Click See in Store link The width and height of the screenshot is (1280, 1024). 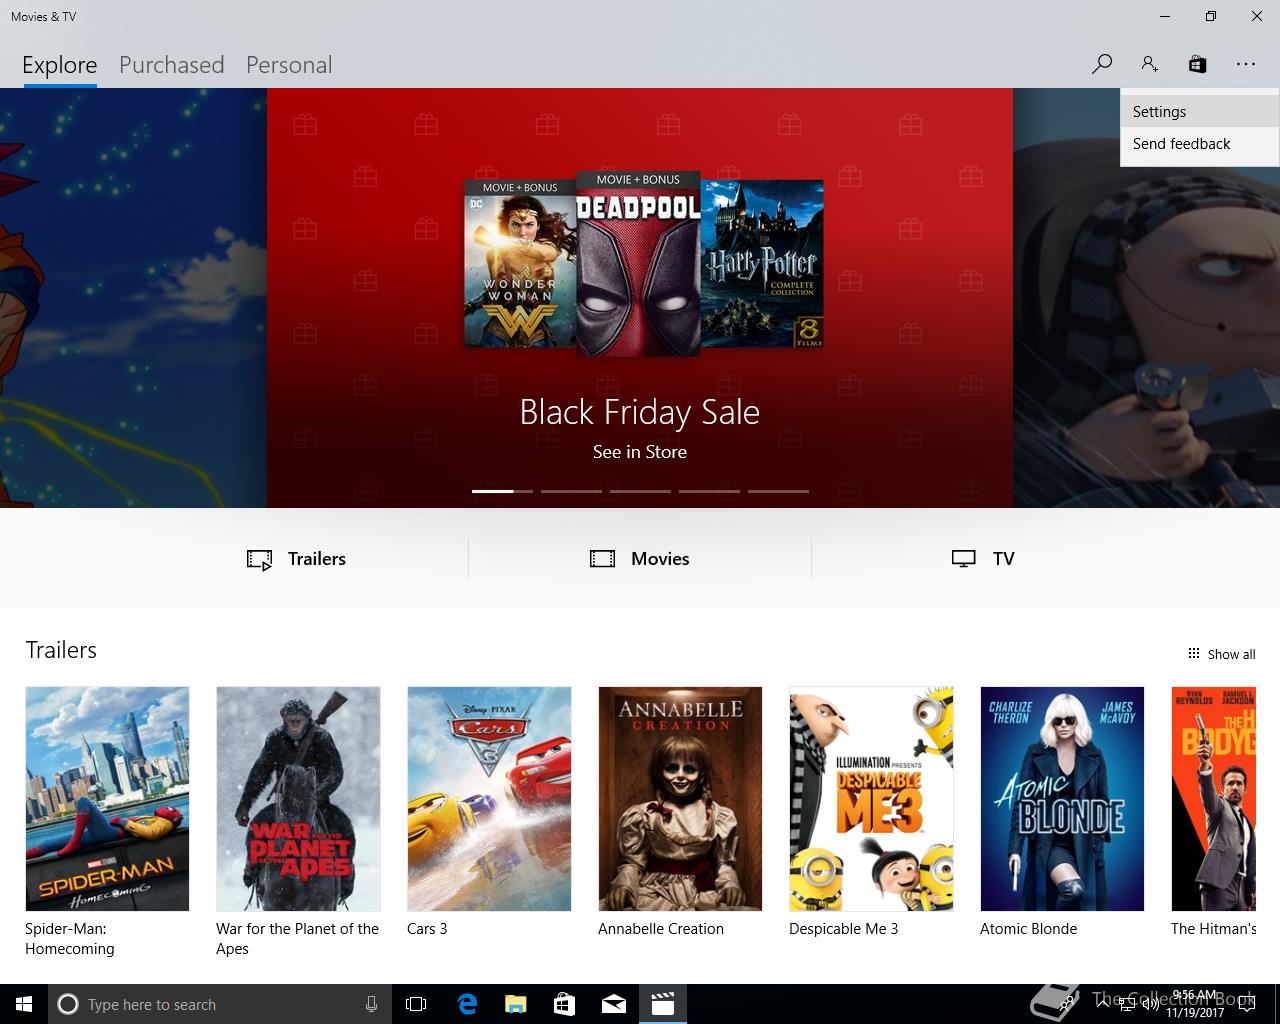pyautogui.click(x=640, y=452)
